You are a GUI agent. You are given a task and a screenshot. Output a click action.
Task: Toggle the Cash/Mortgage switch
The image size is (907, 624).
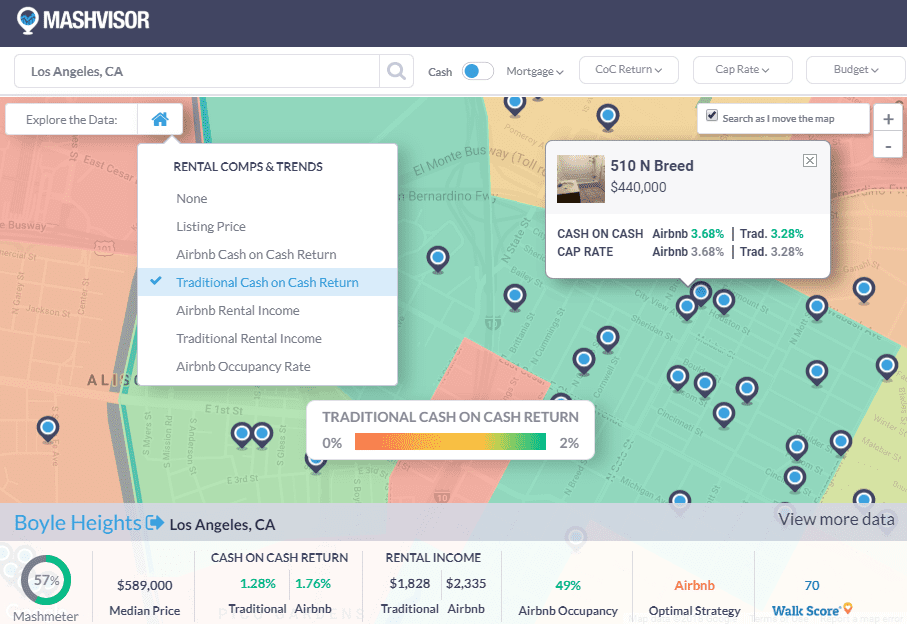[477, 71]
